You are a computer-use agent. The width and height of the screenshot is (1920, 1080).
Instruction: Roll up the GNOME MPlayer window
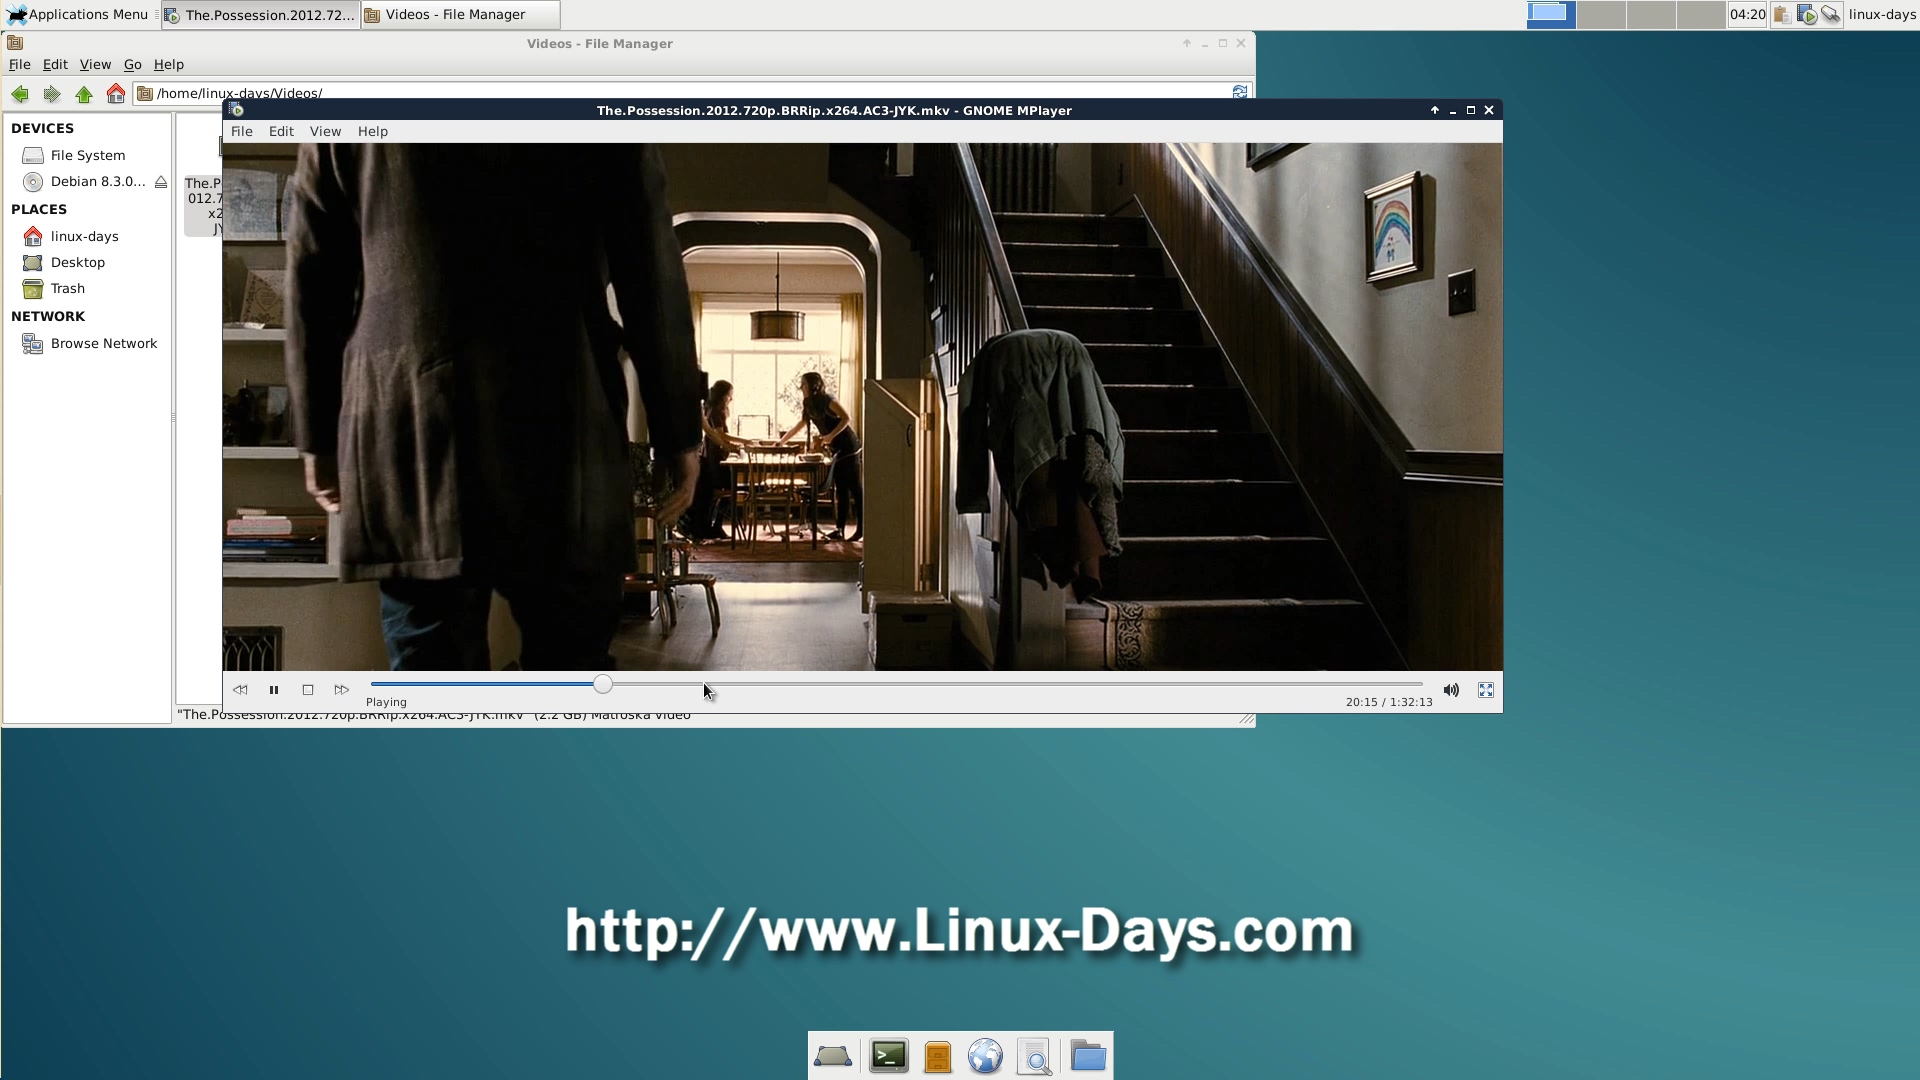point(1435,110)
